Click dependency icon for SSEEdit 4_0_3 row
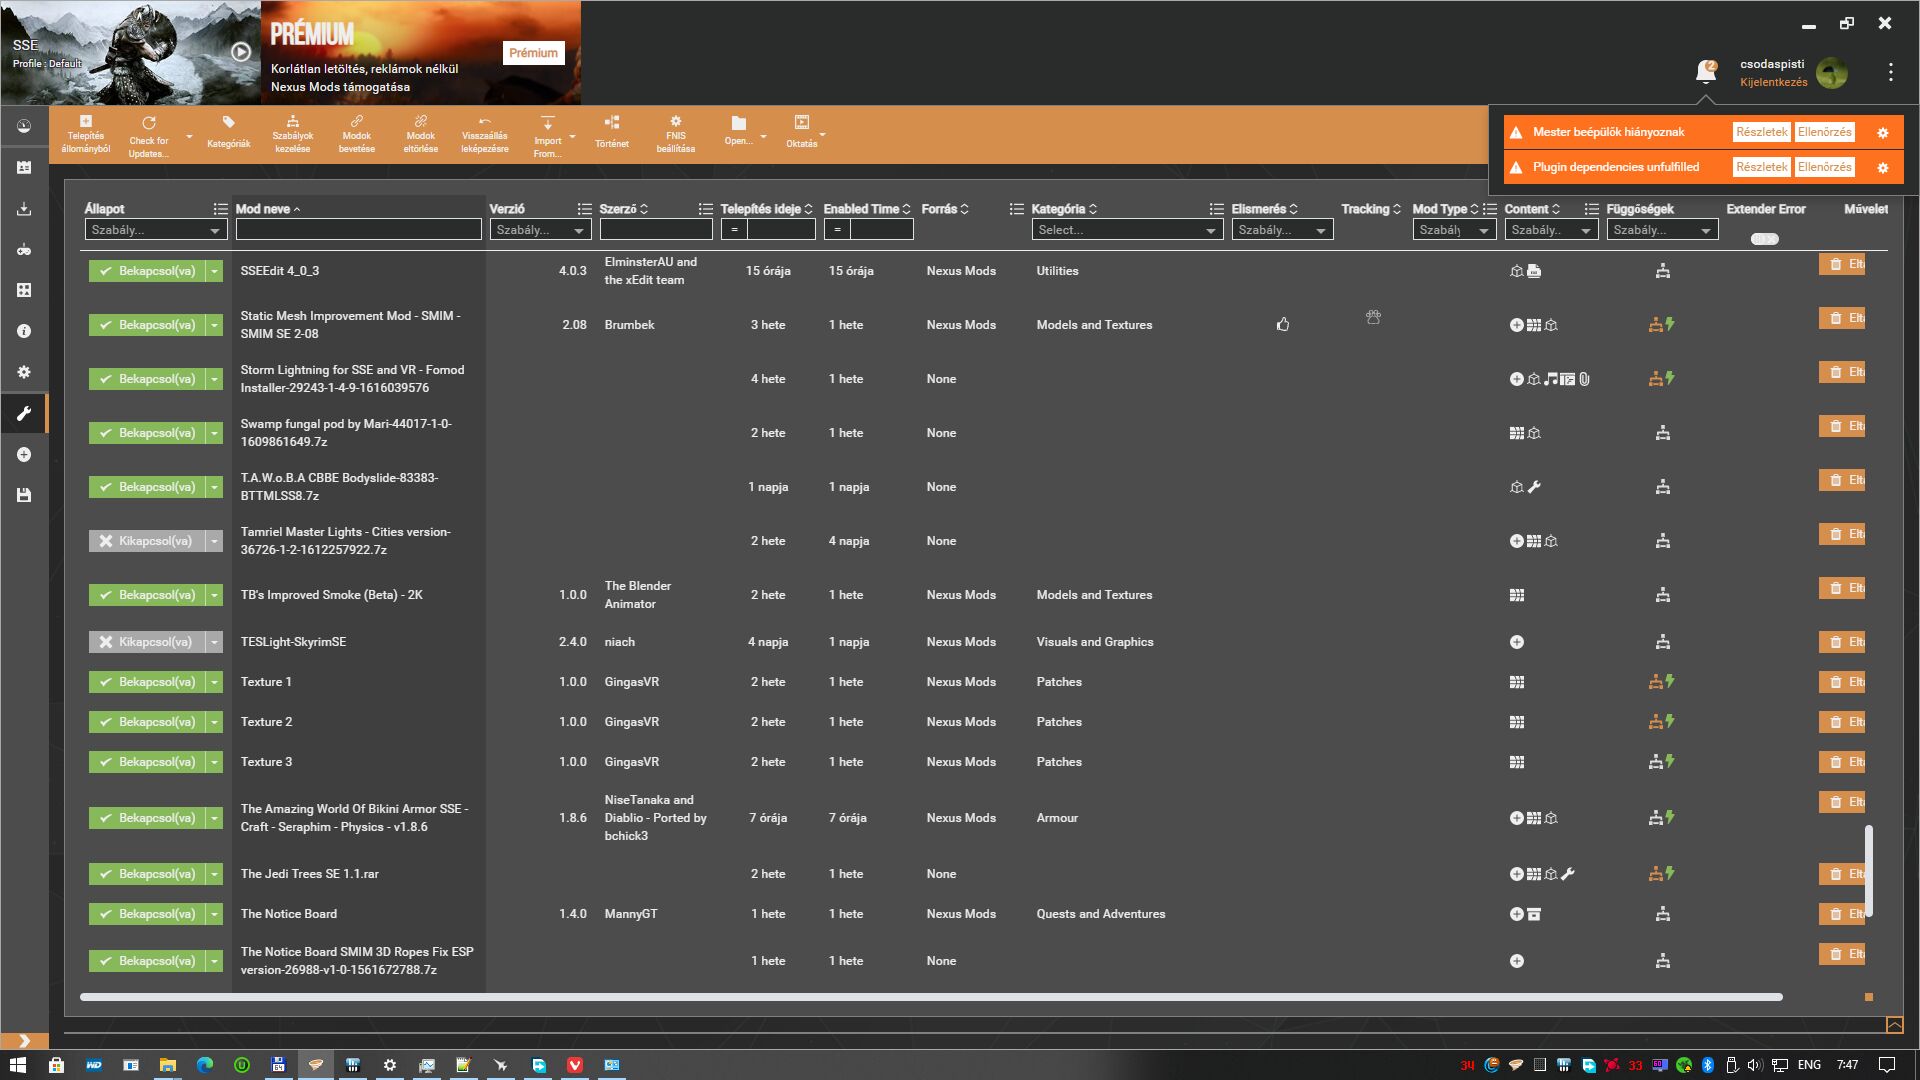Viewport: 1920px width, 1080px height. coord(1662,271)
